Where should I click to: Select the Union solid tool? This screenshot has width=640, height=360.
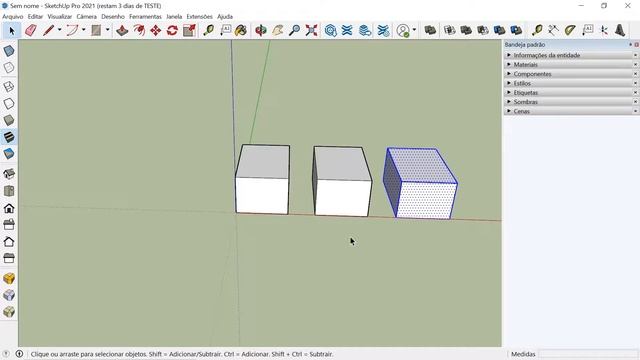click(x=466, y=30)
